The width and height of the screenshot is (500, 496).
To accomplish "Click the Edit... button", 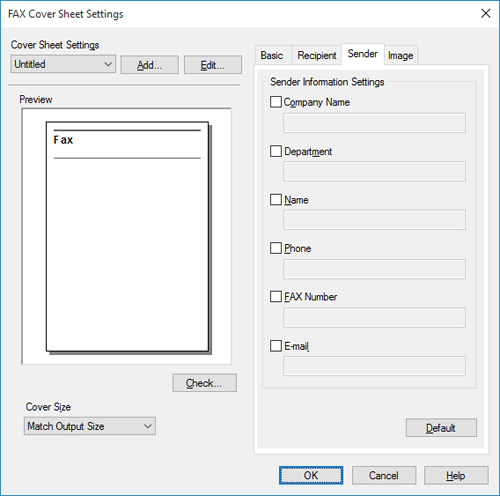I will 213,65.
